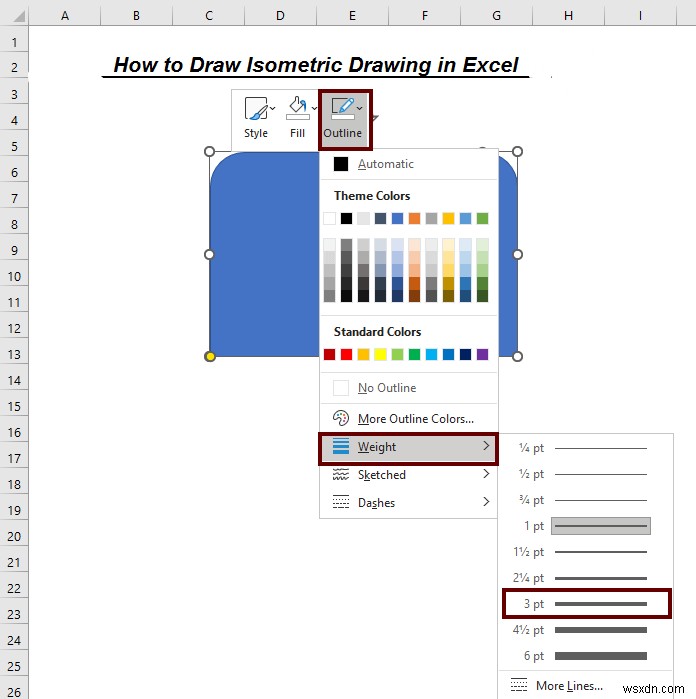Click the bottom-right shape resize handle
The image size is (696, 699).
pos(517,357)
